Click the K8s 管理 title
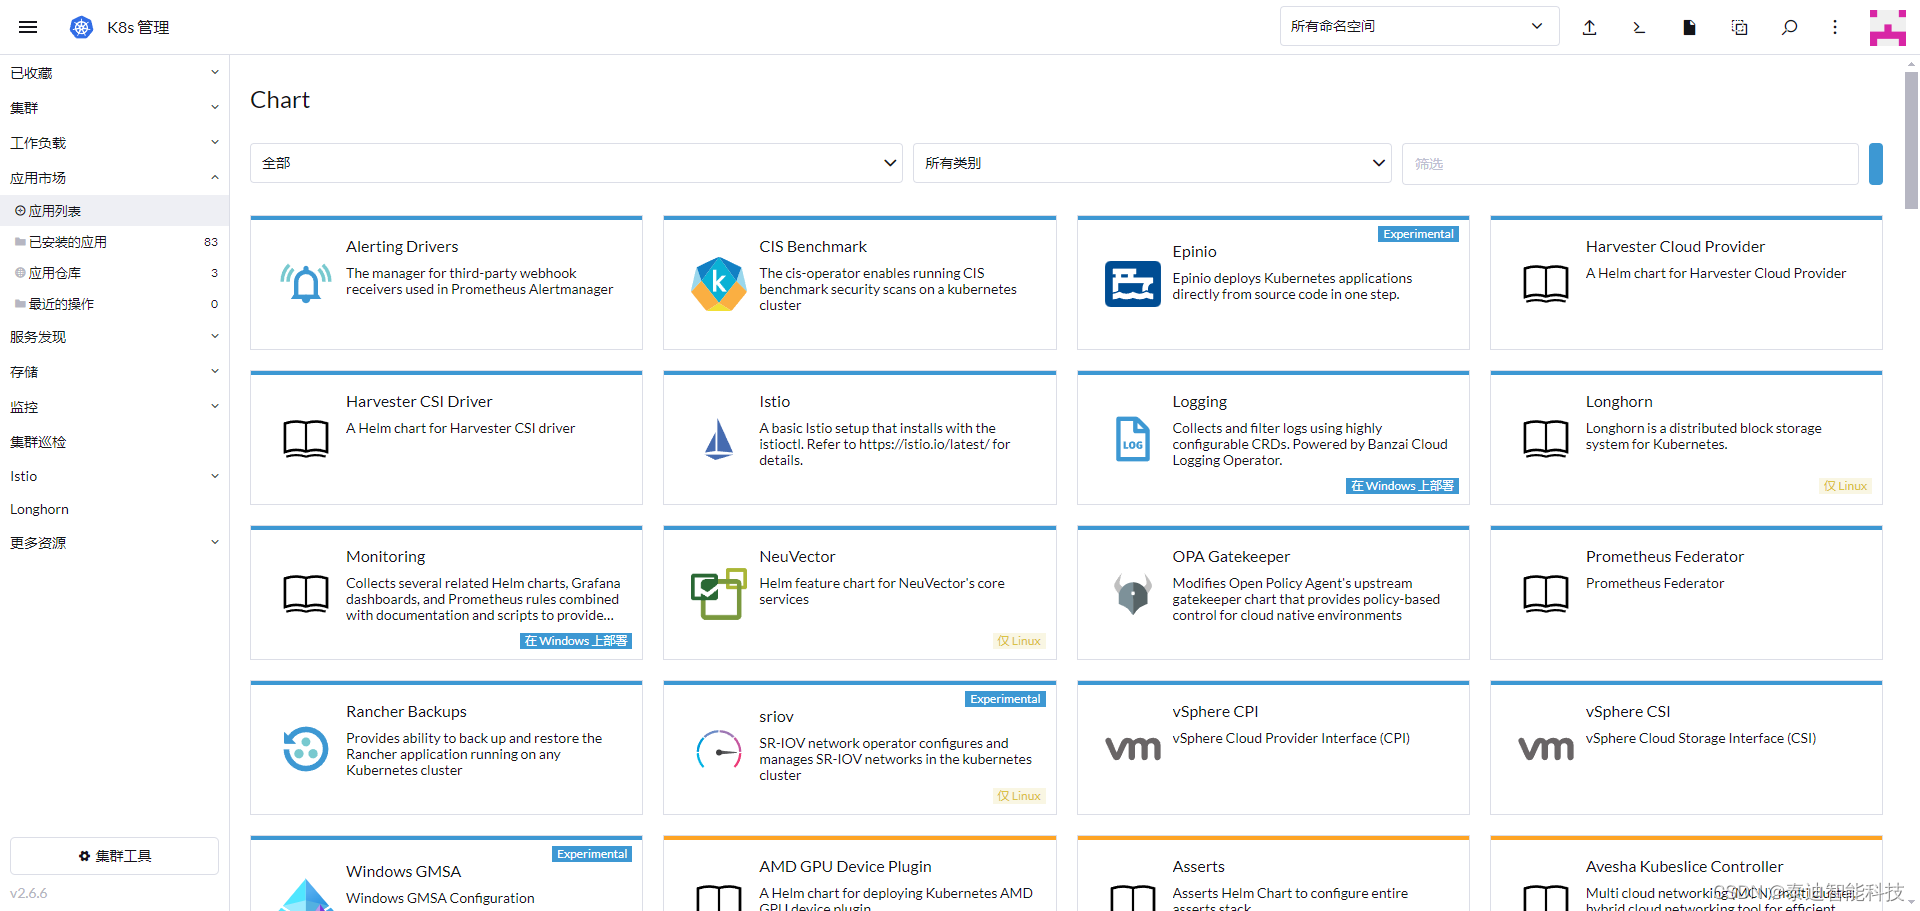The height and width of the screenshot is (911, 1920). (x=138, y=27)
